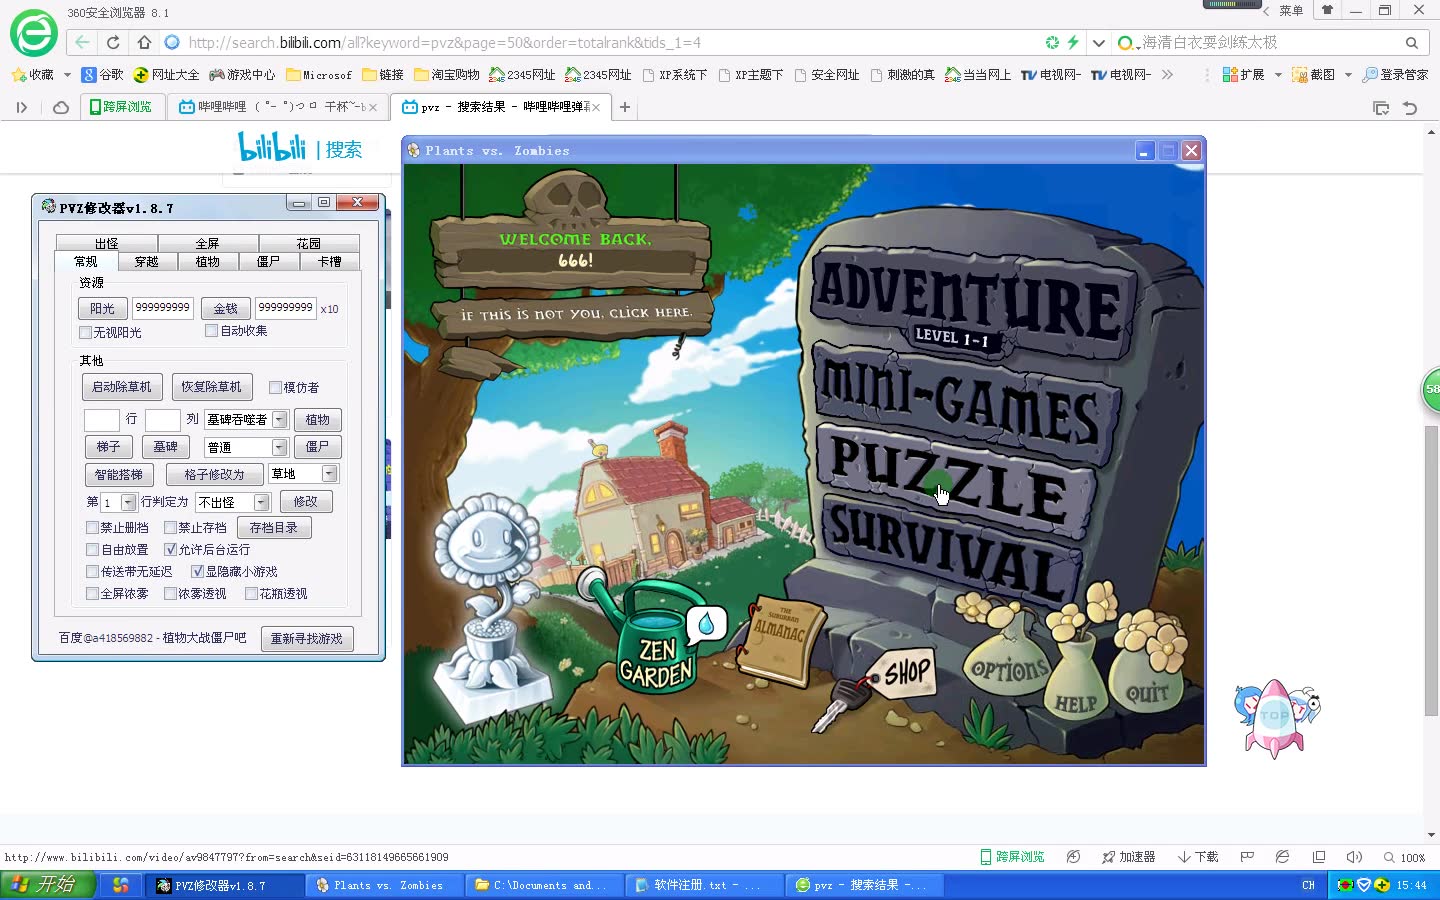Toggle the sidebar arrow left of the tabs

(21, 107)
